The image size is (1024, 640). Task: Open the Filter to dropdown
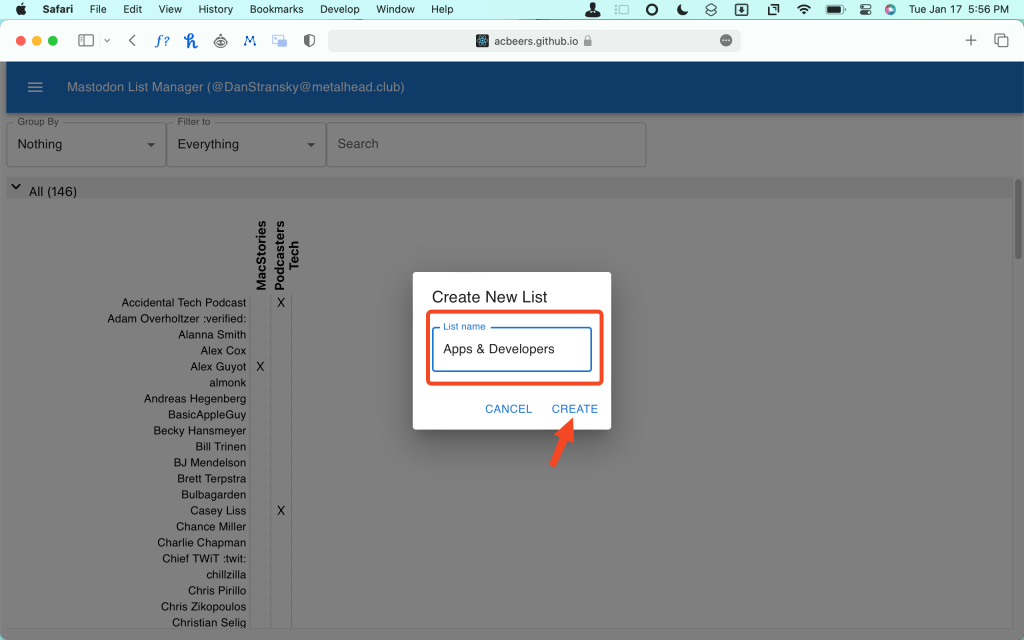(245, 144)
